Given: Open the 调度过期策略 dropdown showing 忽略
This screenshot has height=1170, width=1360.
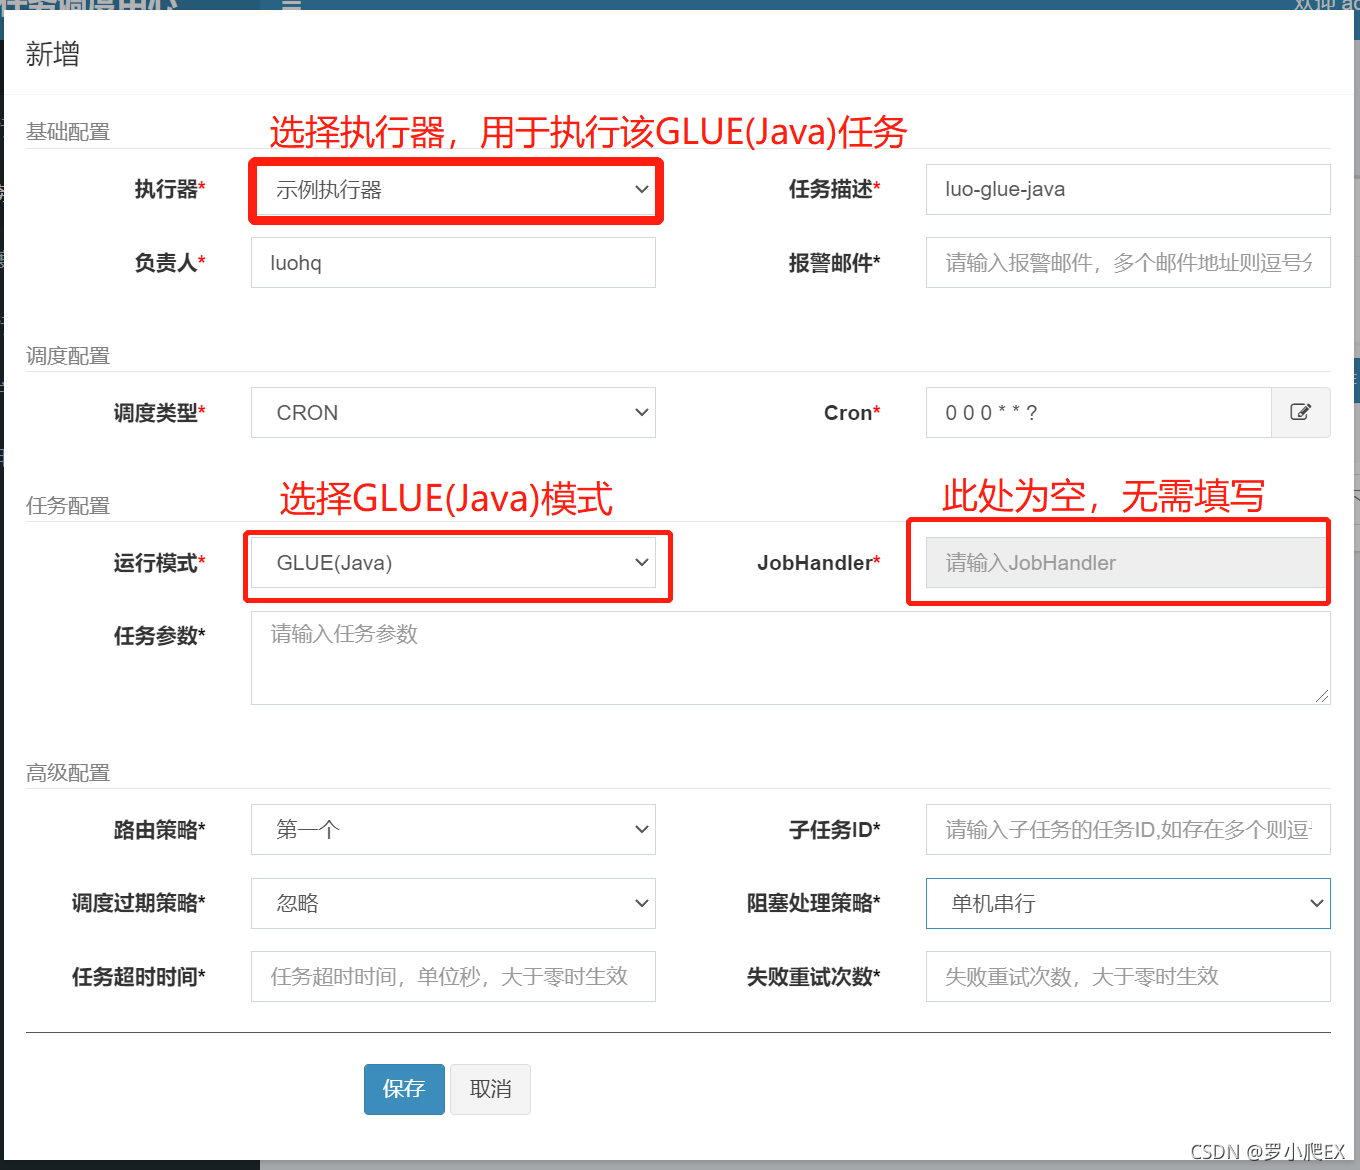Looking at the screenshot, I should click(453, 903).
